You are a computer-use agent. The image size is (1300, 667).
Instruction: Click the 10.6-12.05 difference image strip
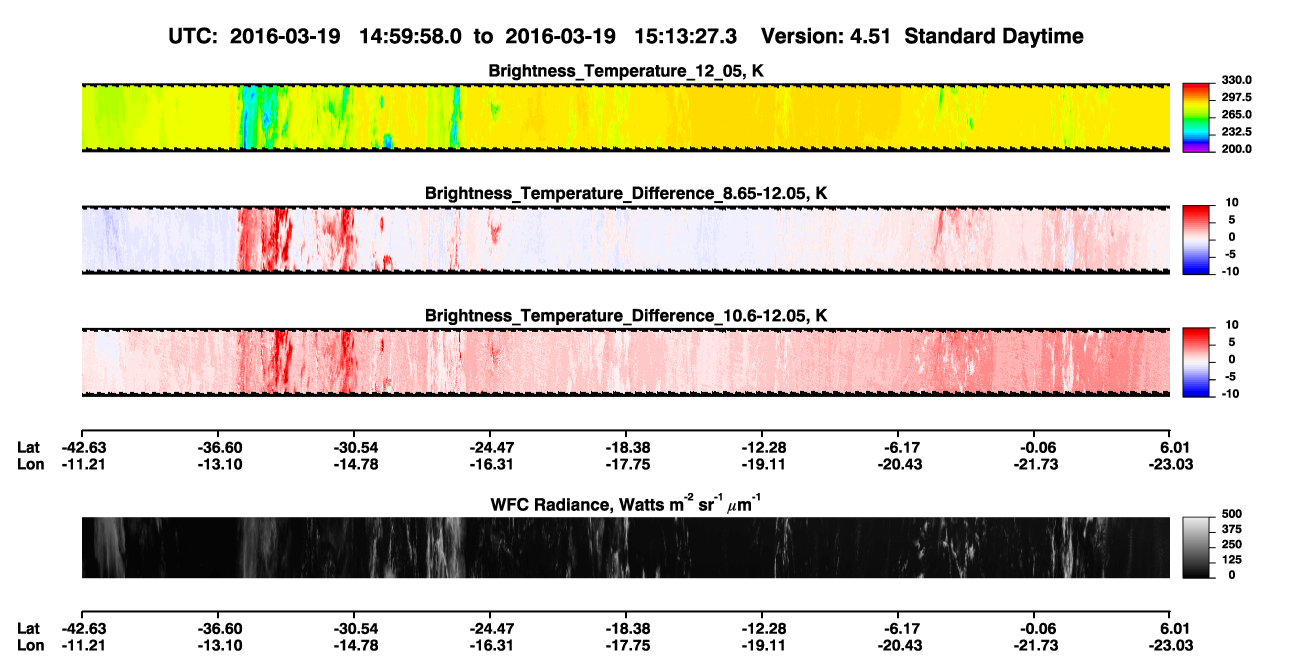(x=625, y=361)
